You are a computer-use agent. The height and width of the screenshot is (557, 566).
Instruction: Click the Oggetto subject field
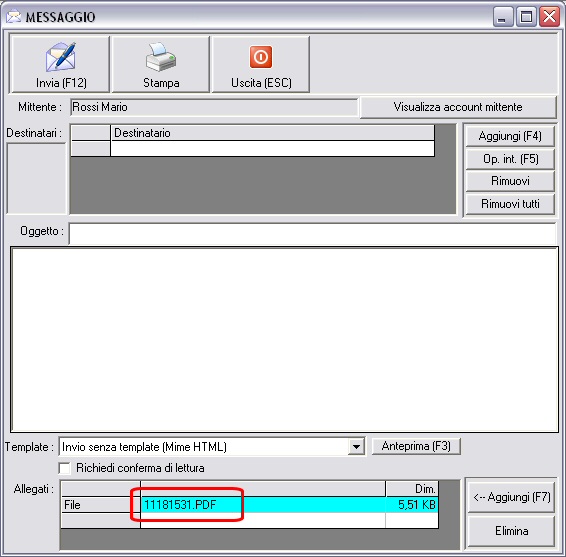tap(312, 233)
